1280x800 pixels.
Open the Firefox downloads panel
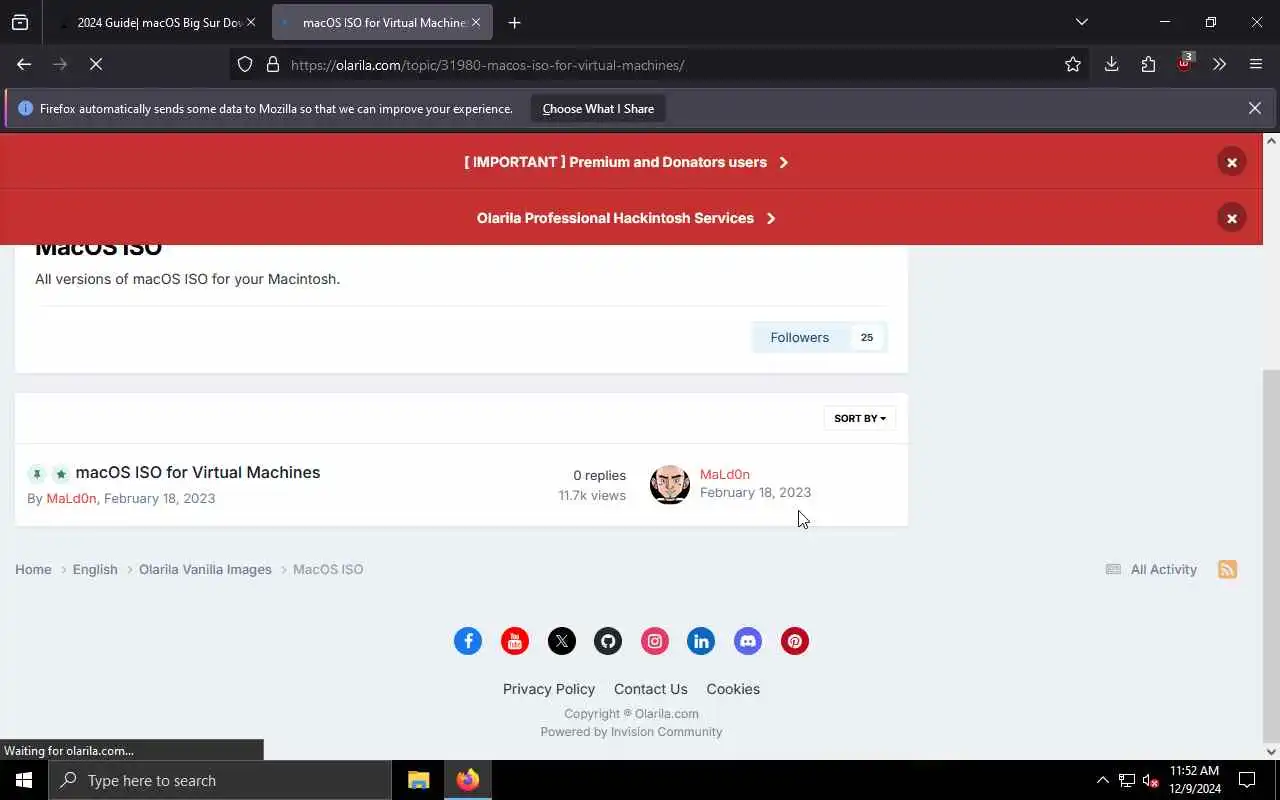point(1111,64)
